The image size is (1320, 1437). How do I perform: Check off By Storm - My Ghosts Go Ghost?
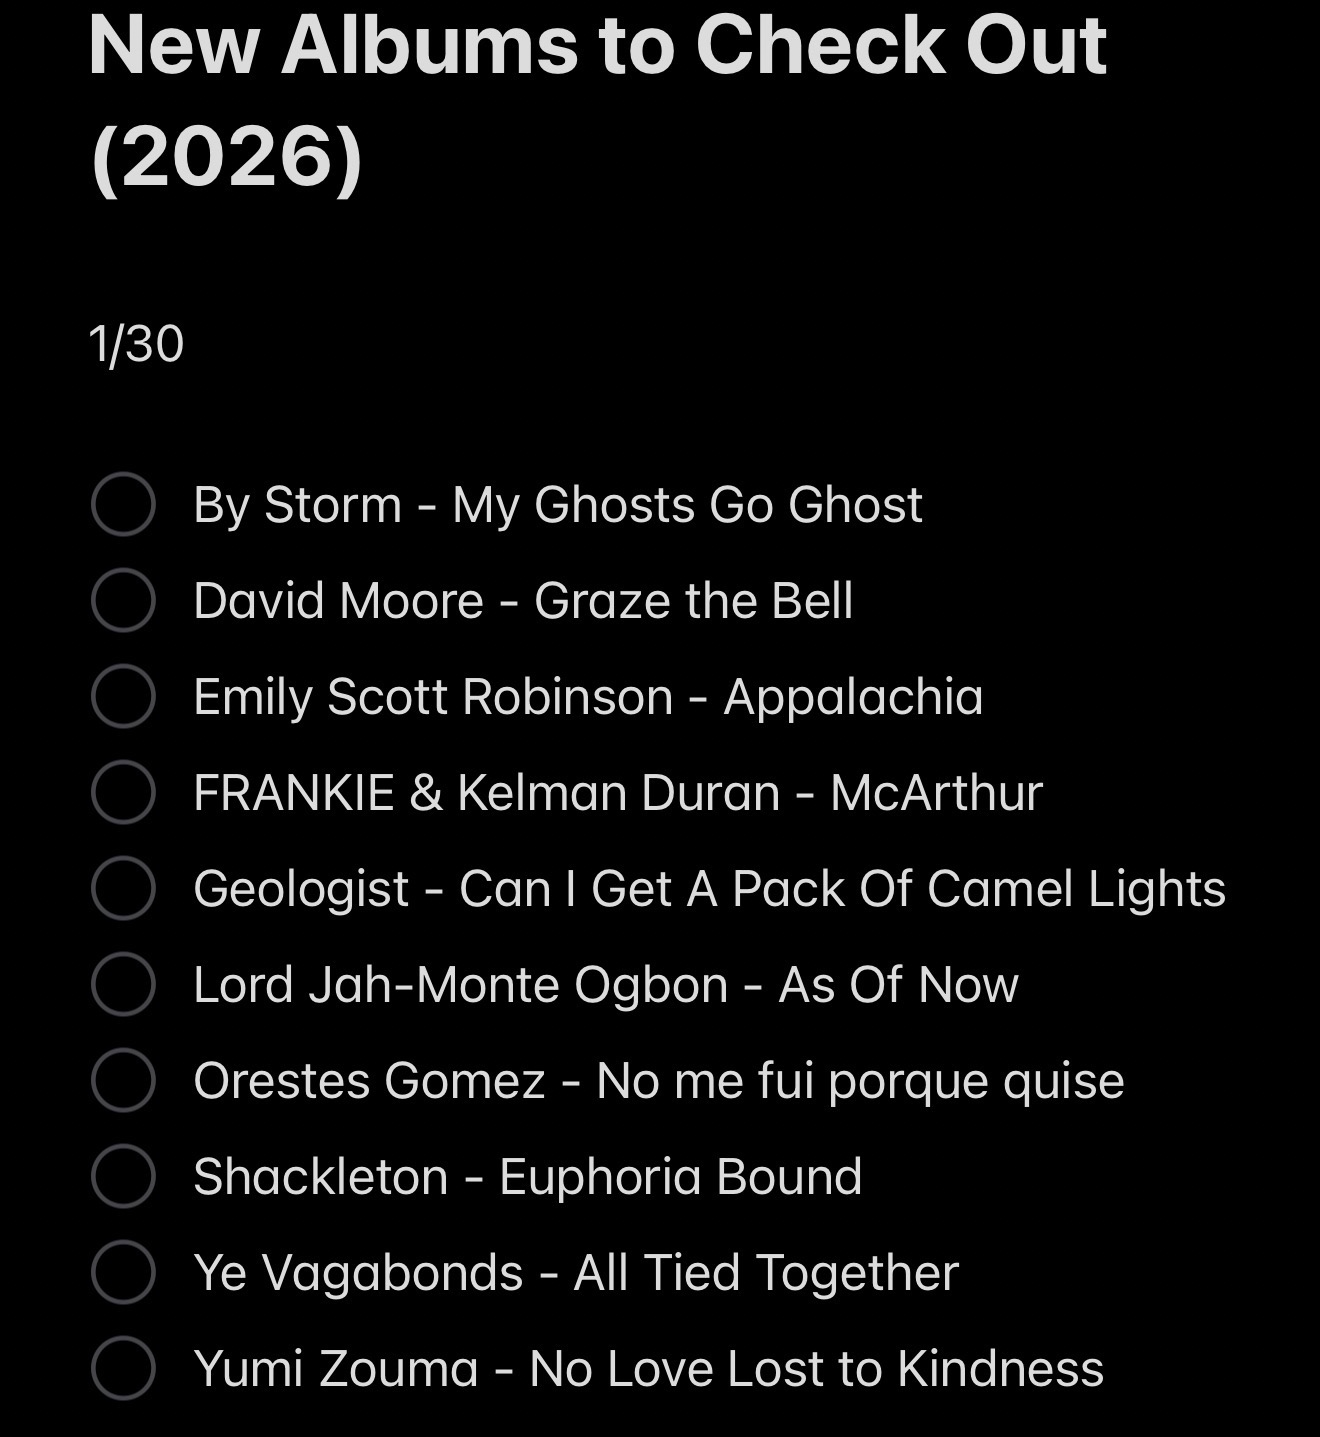123,504
